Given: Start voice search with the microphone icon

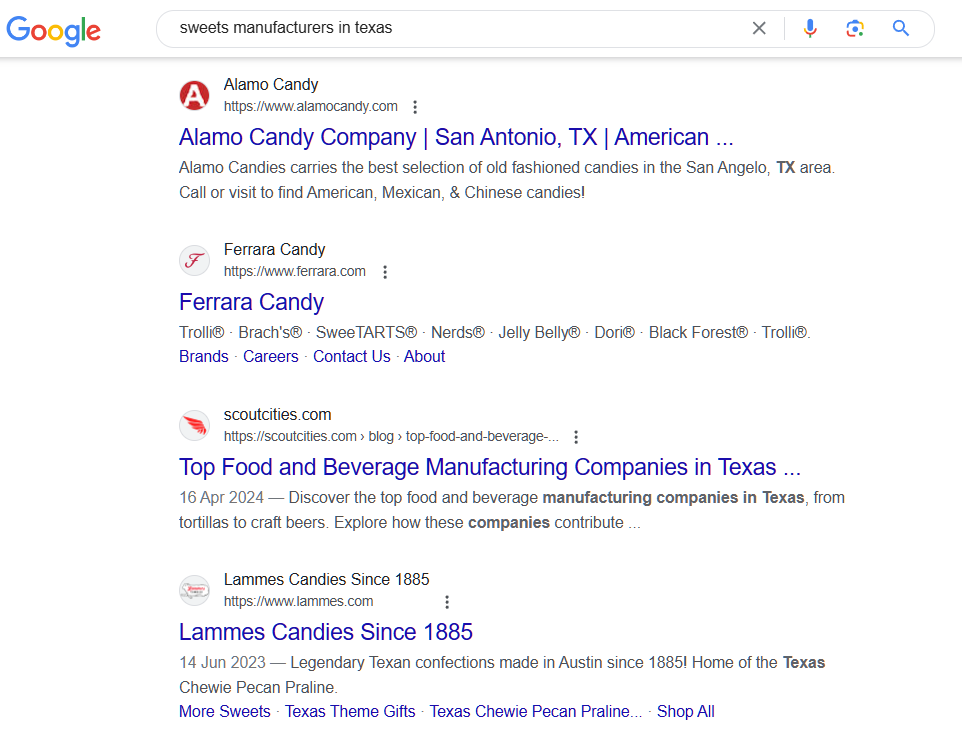Looking at the screenshot, I should click(x=810, y=28).
